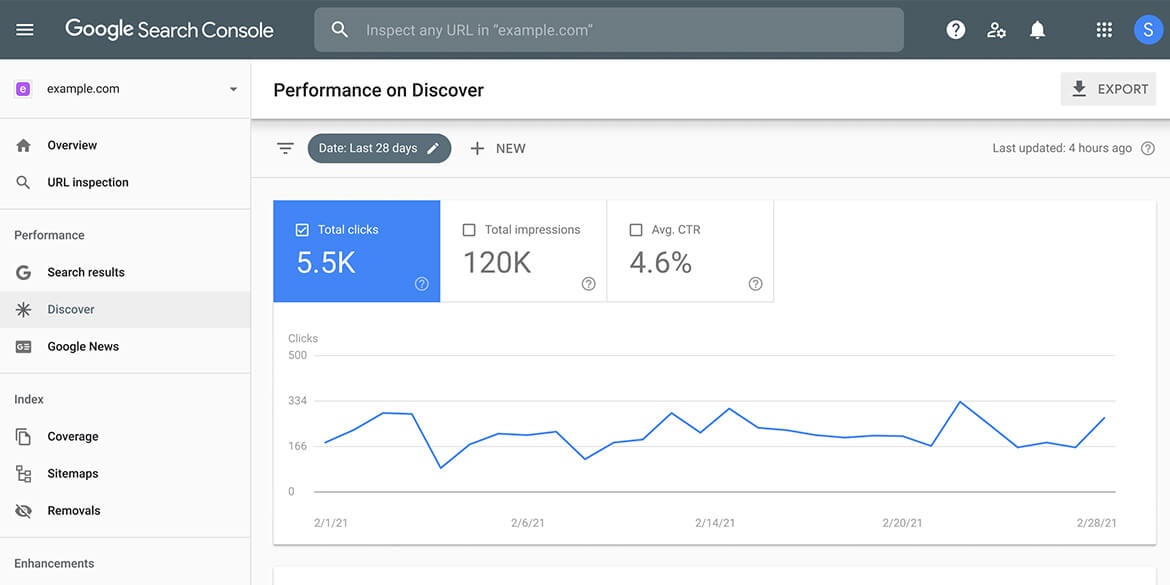Open the Google apps grid
Image resolution: width=1170 pixels, height=585 pixels.
(1104, 30)
